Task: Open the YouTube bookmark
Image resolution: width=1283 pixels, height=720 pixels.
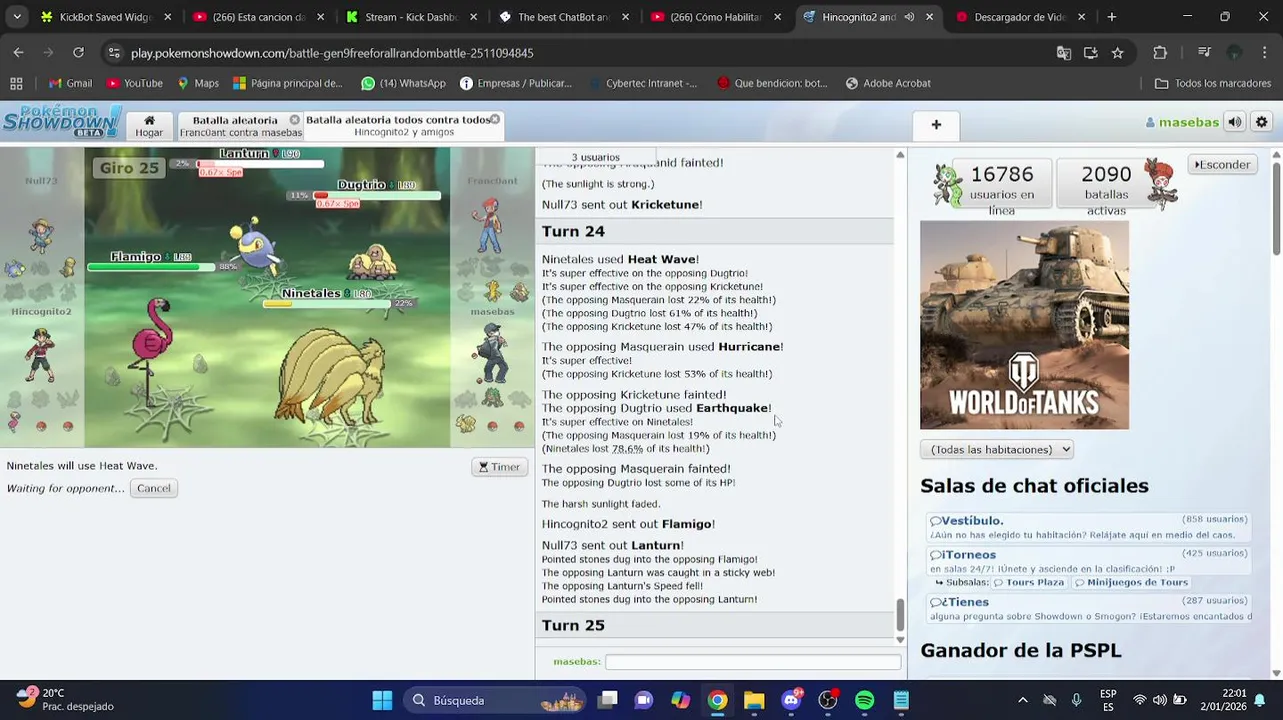Action: 134,83
